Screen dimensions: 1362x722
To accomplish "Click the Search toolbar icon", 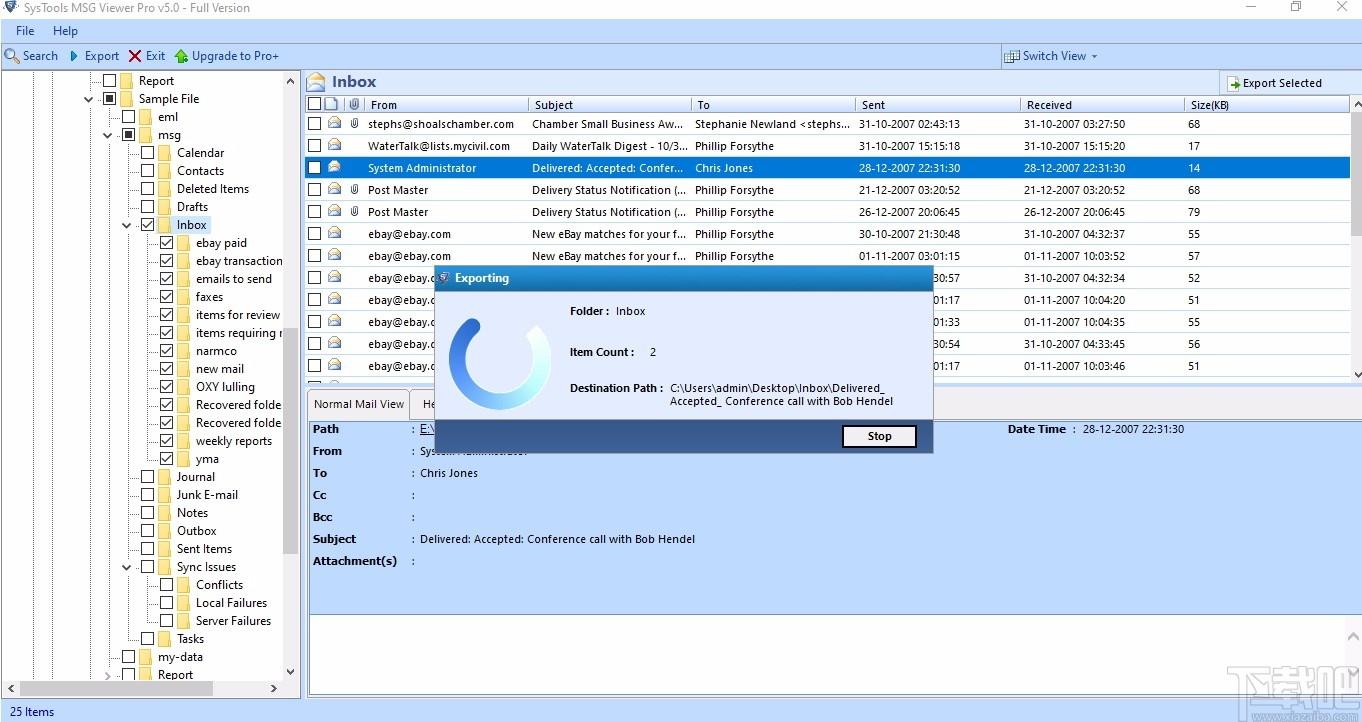I will [x=12, y=56].
